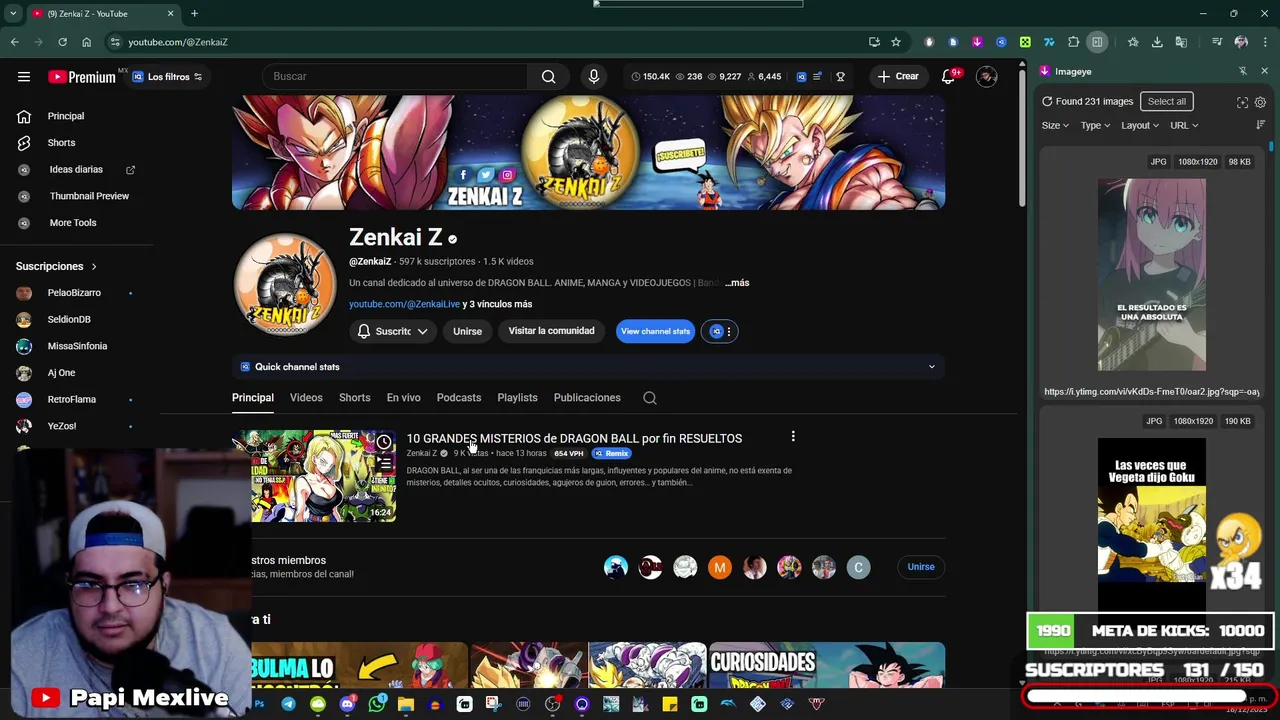Switch to the En vivo tab
1280x720 pixels.
[x=403, y=398]
